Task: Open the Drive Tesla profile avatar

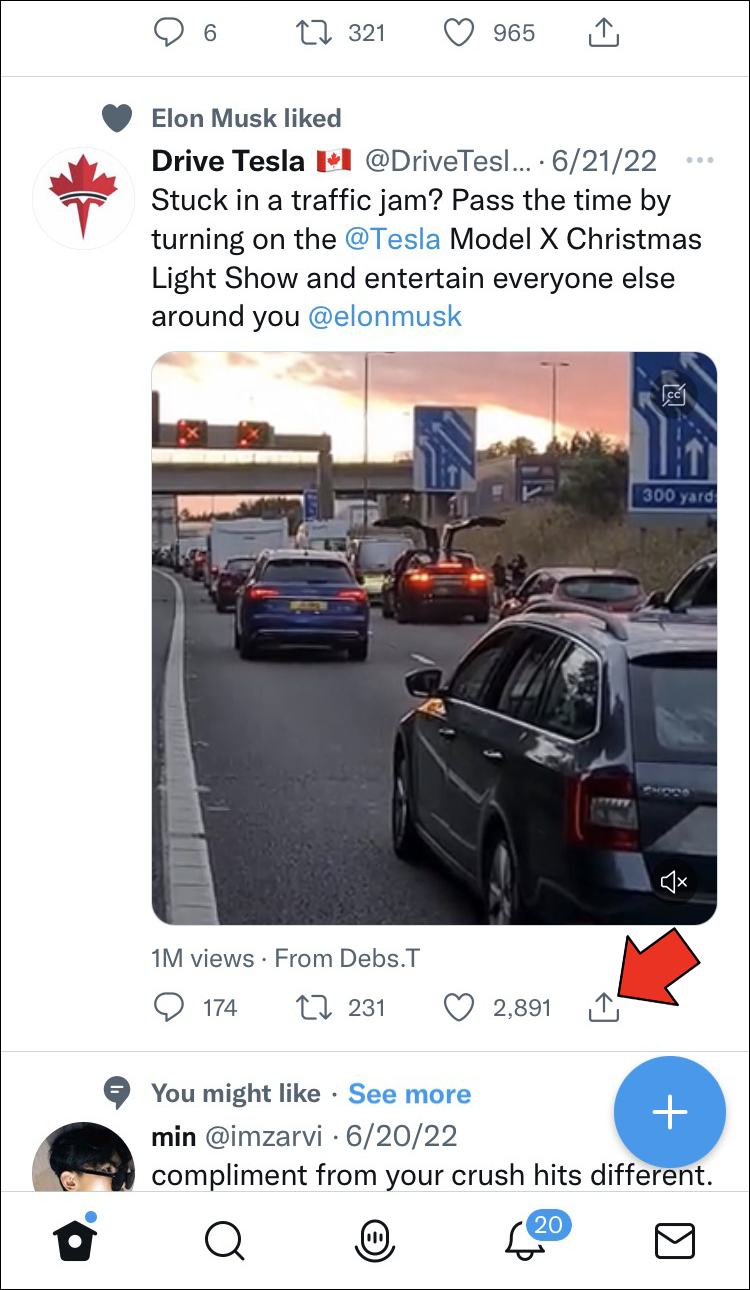Action: pyautogui.click(x=83, y=198)
